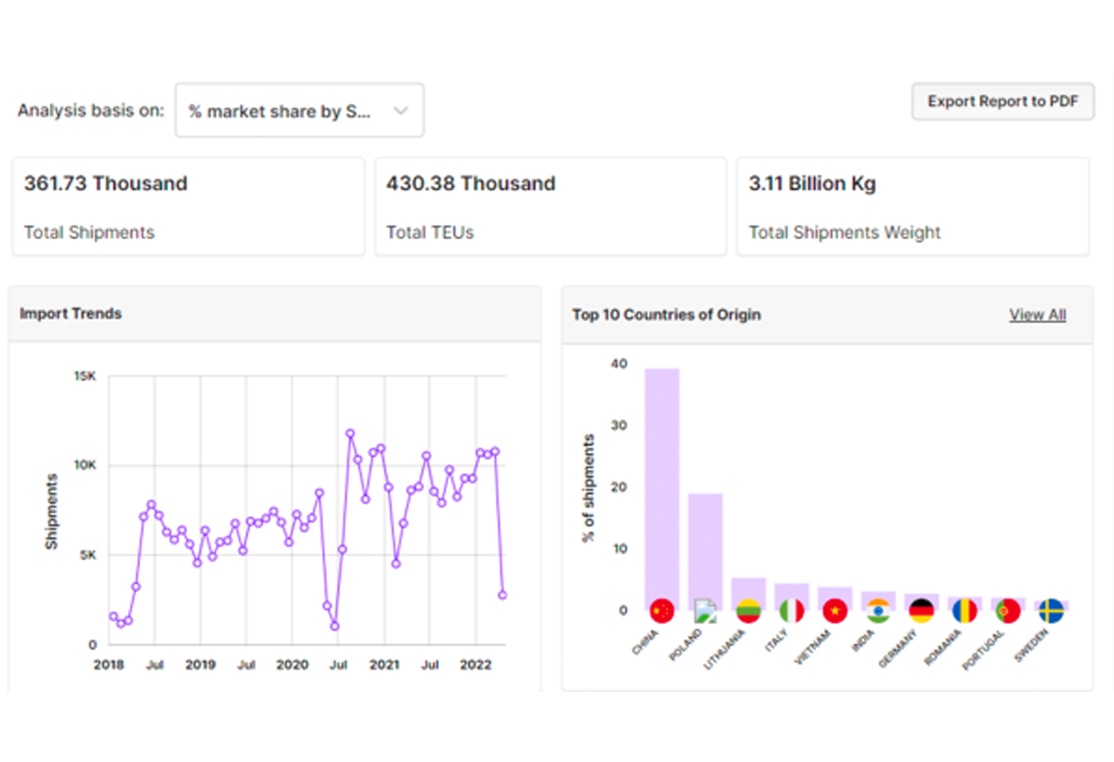
Task: Click the Lithuania flag icon
Action: (x=747, y=611)
